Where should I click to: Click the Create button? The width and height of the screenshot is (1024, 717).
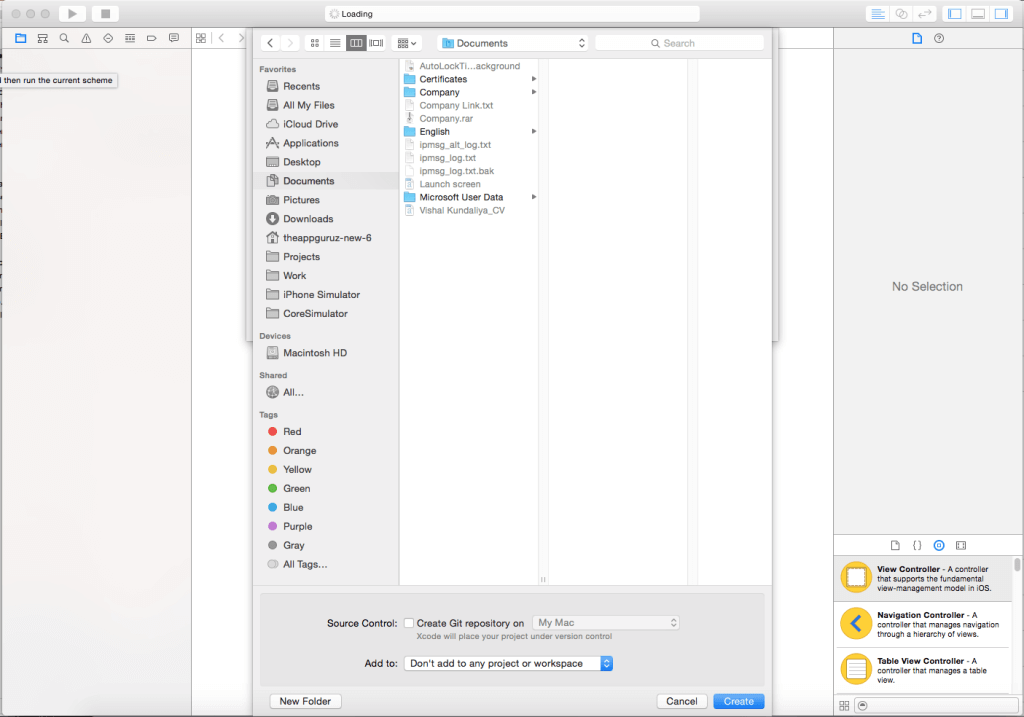[739, 701]
